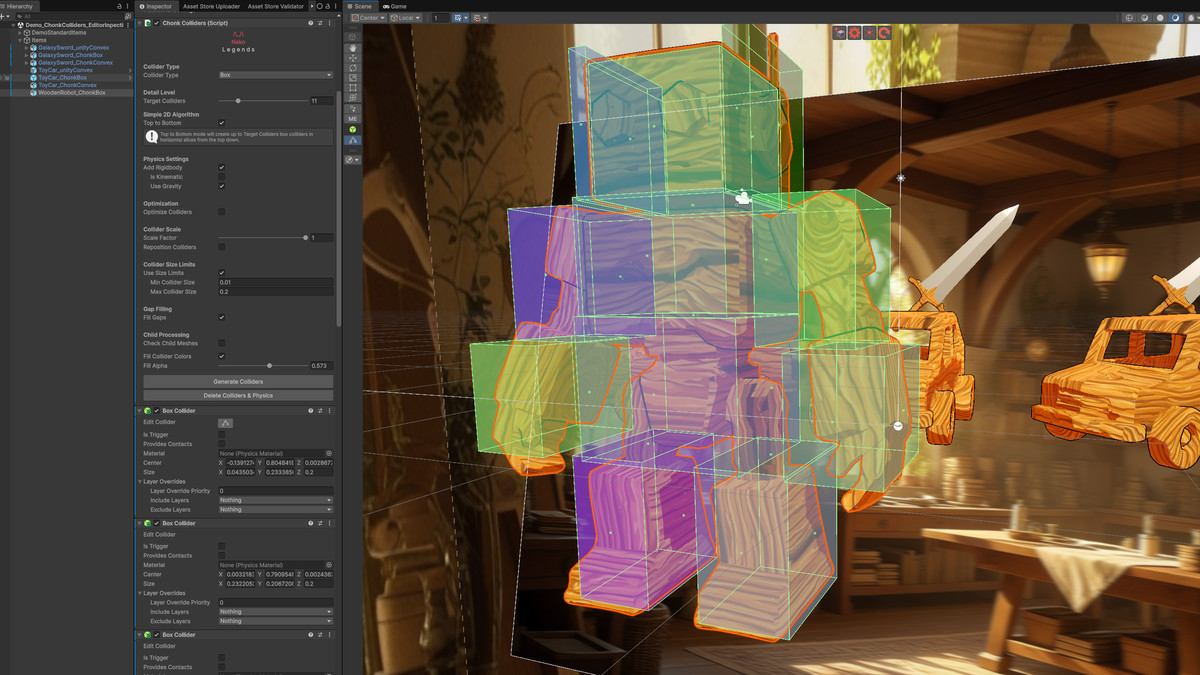The width and height of the screenshot is (1200, 675).
Task: Select the Rotate tool in Scene toolbar
Action: 352,68
